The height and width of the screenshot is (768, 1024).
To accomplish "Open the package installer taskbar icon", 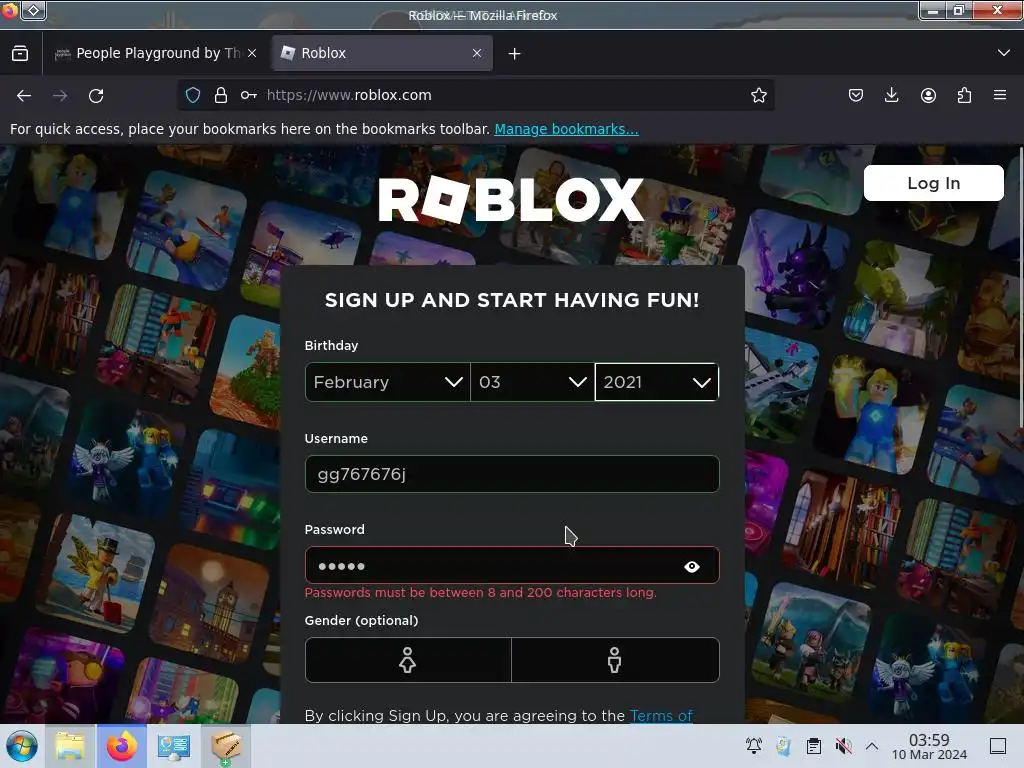I will point(226,746).
